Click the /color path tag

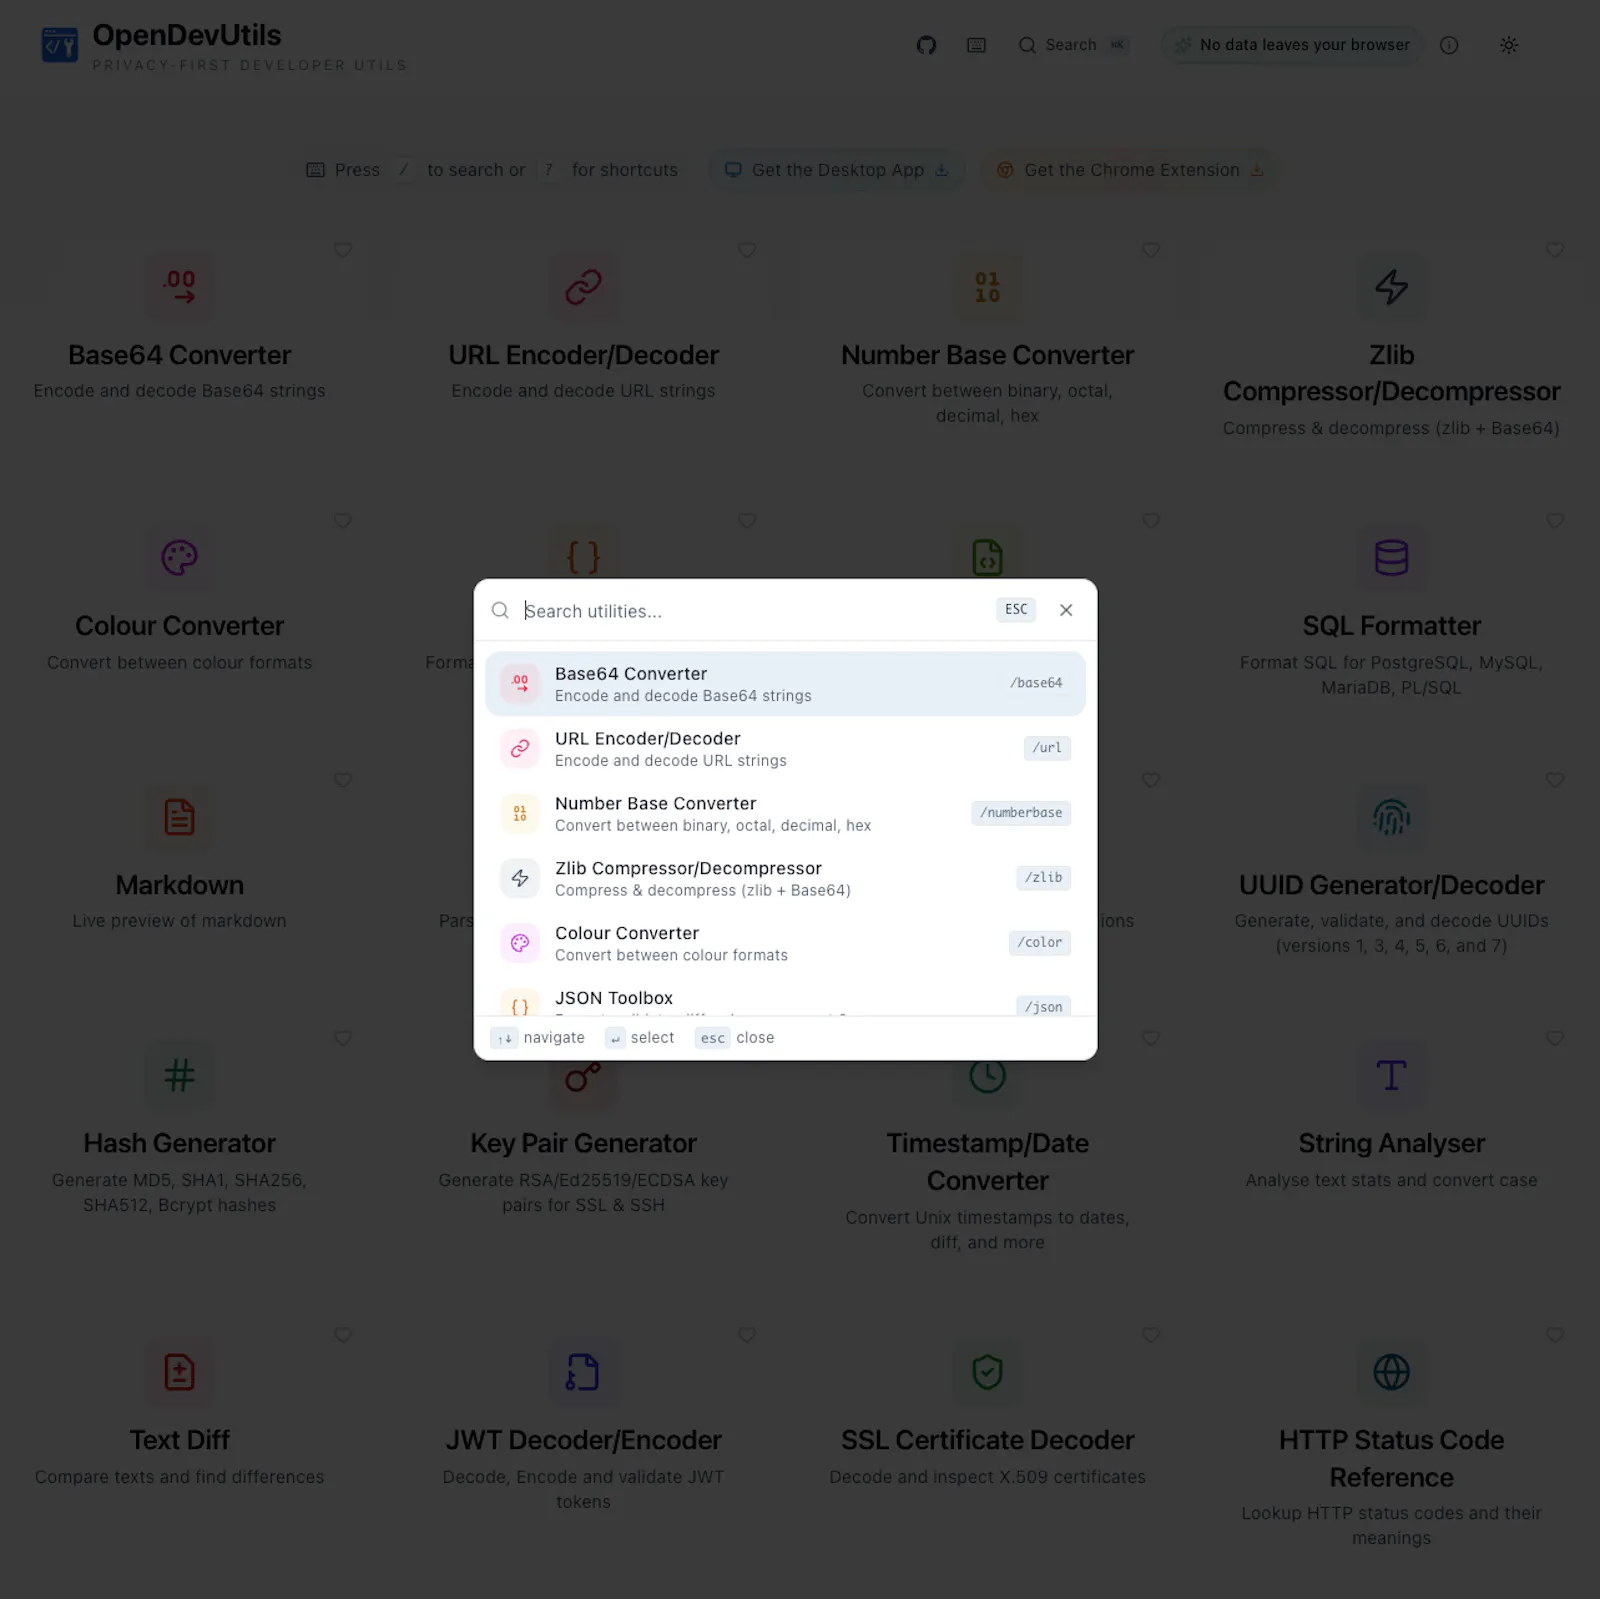[1040, 943]
